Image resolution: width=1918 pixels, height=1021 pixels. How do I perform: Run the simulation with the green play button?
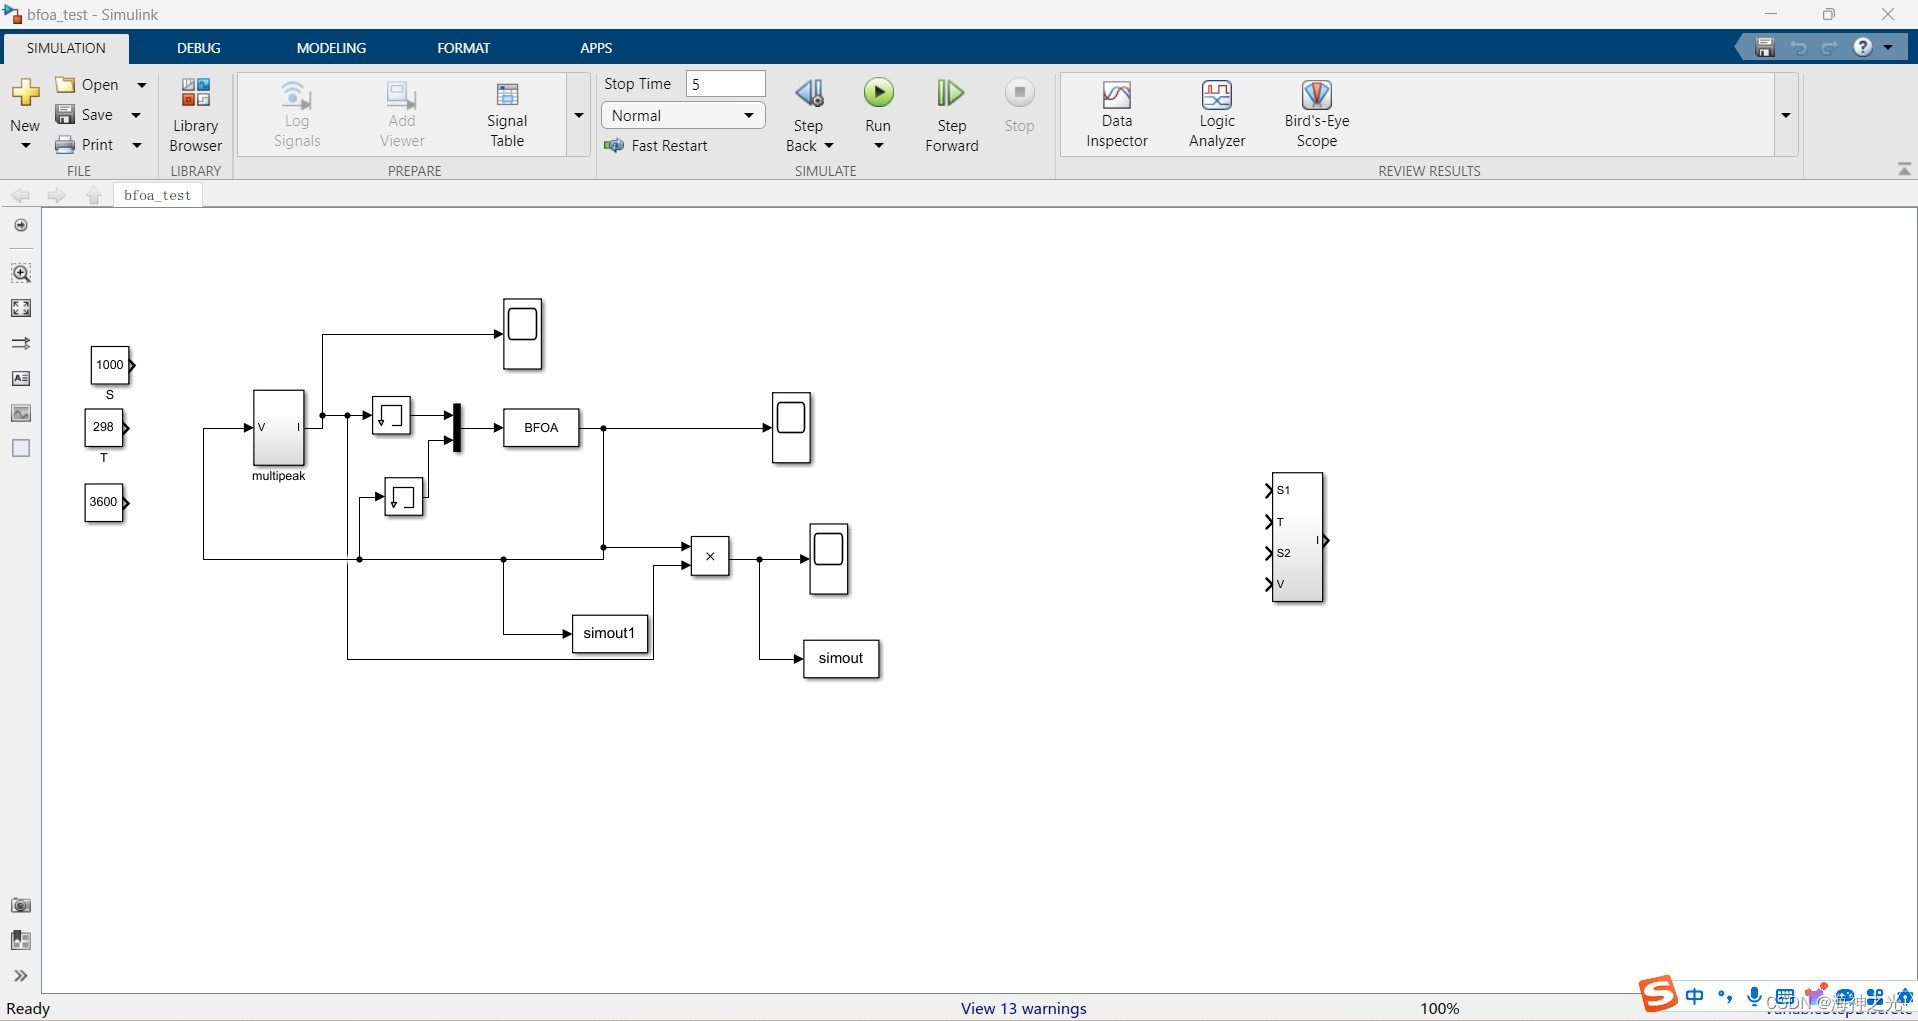coord(878,93)
